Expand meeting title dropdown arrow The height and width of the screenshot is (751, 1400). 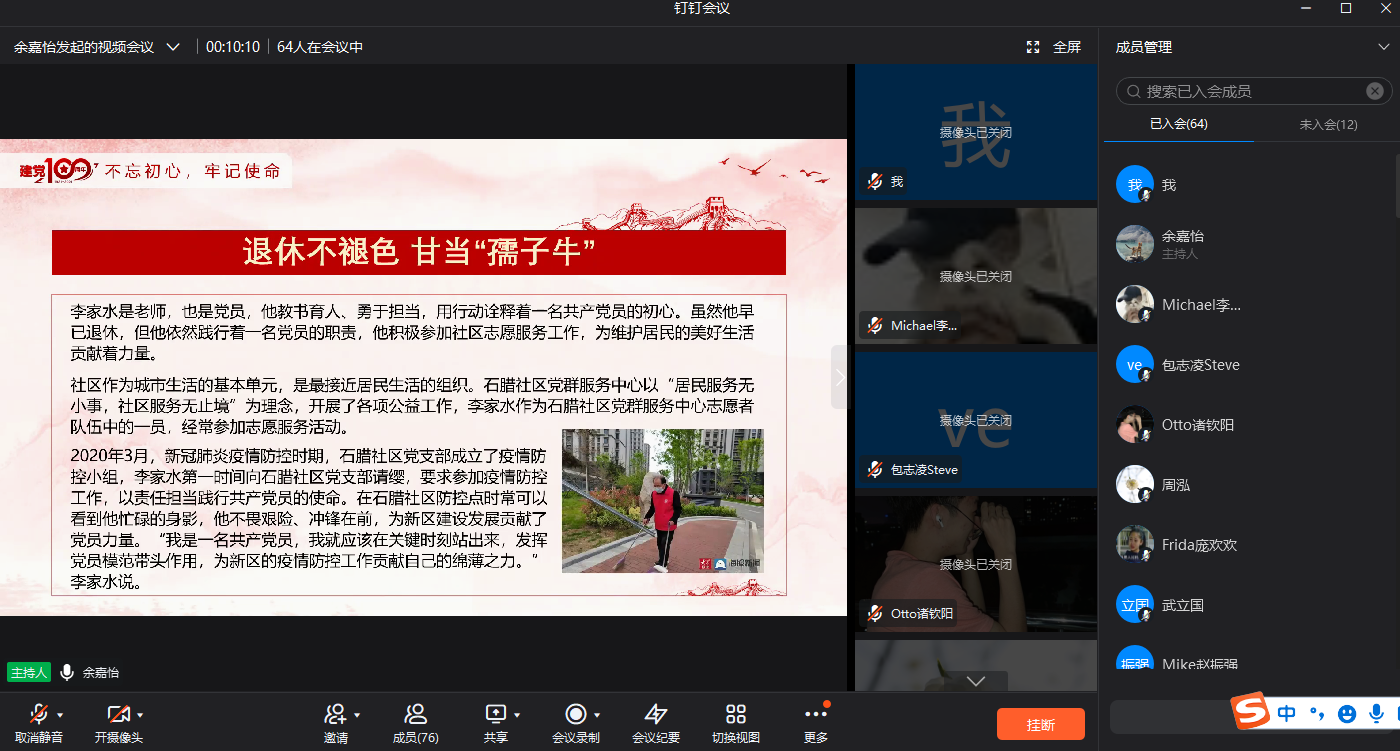coord(173,47)
